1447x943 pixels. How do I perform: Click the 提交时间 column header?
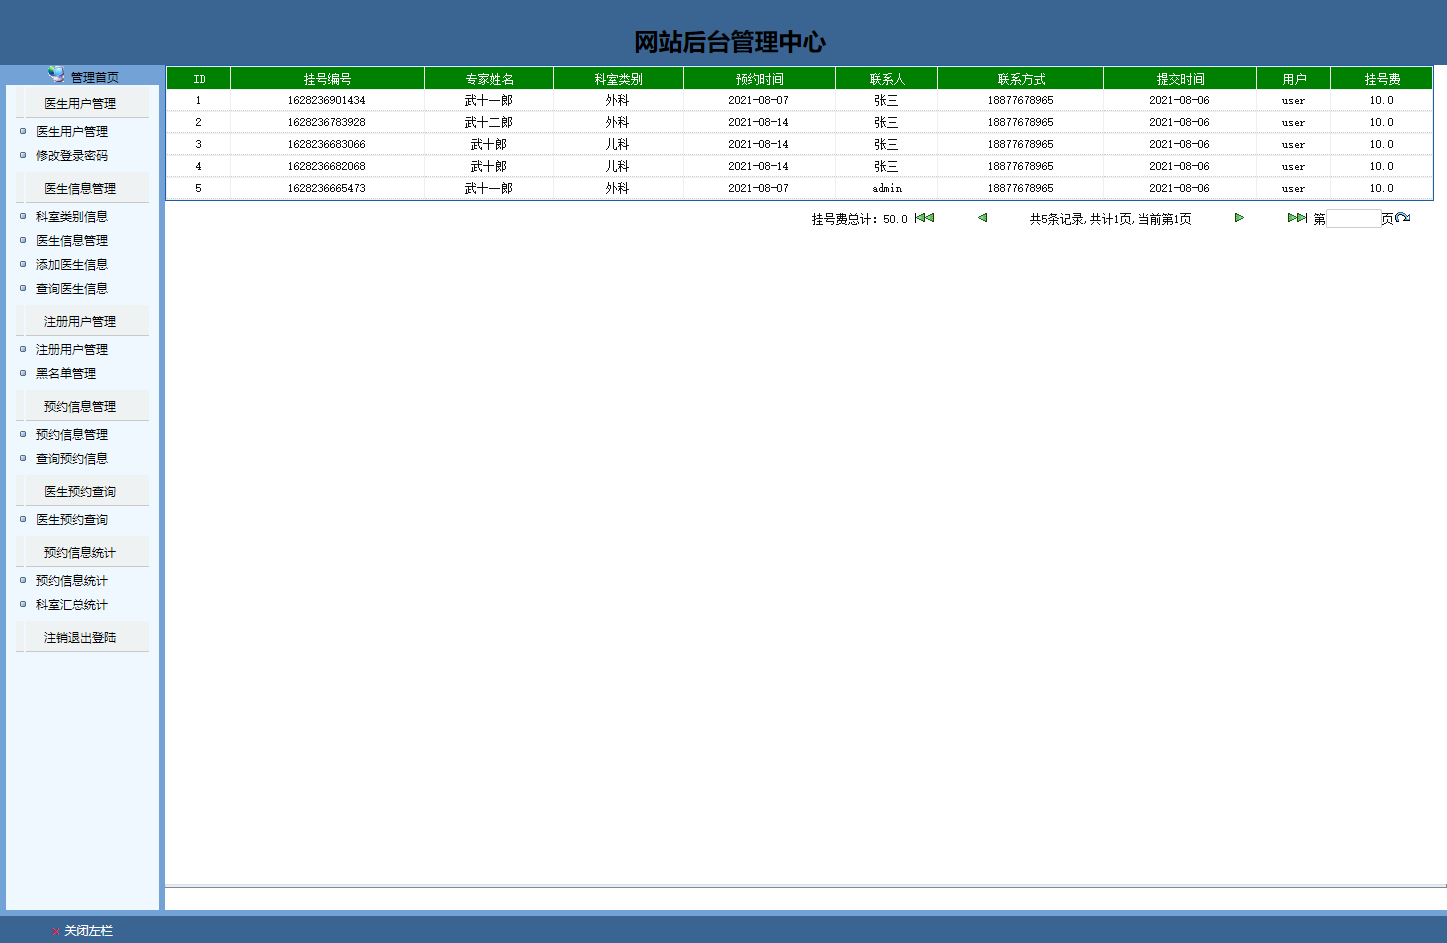tap(1180, 79)
